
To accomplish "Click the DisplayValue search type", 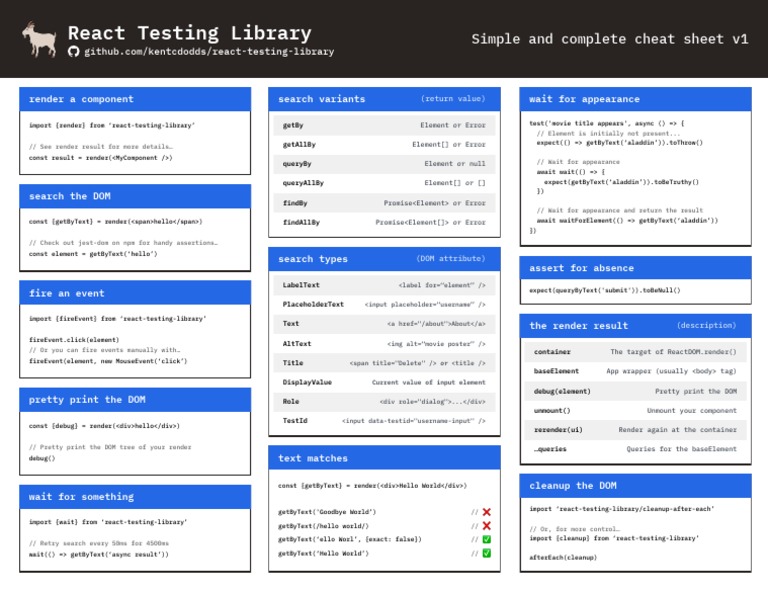I will pos(384,382).
